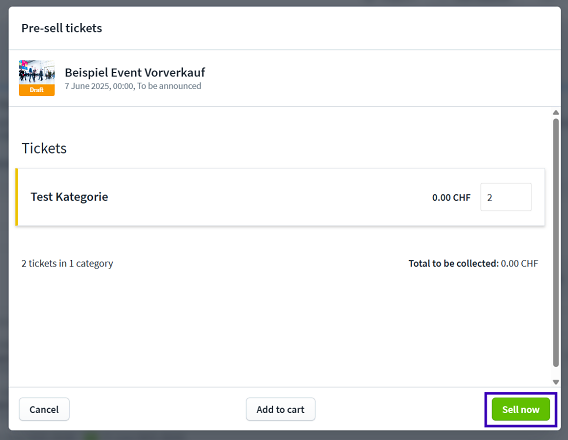Click the Test Kategorie row blank space

268,197
